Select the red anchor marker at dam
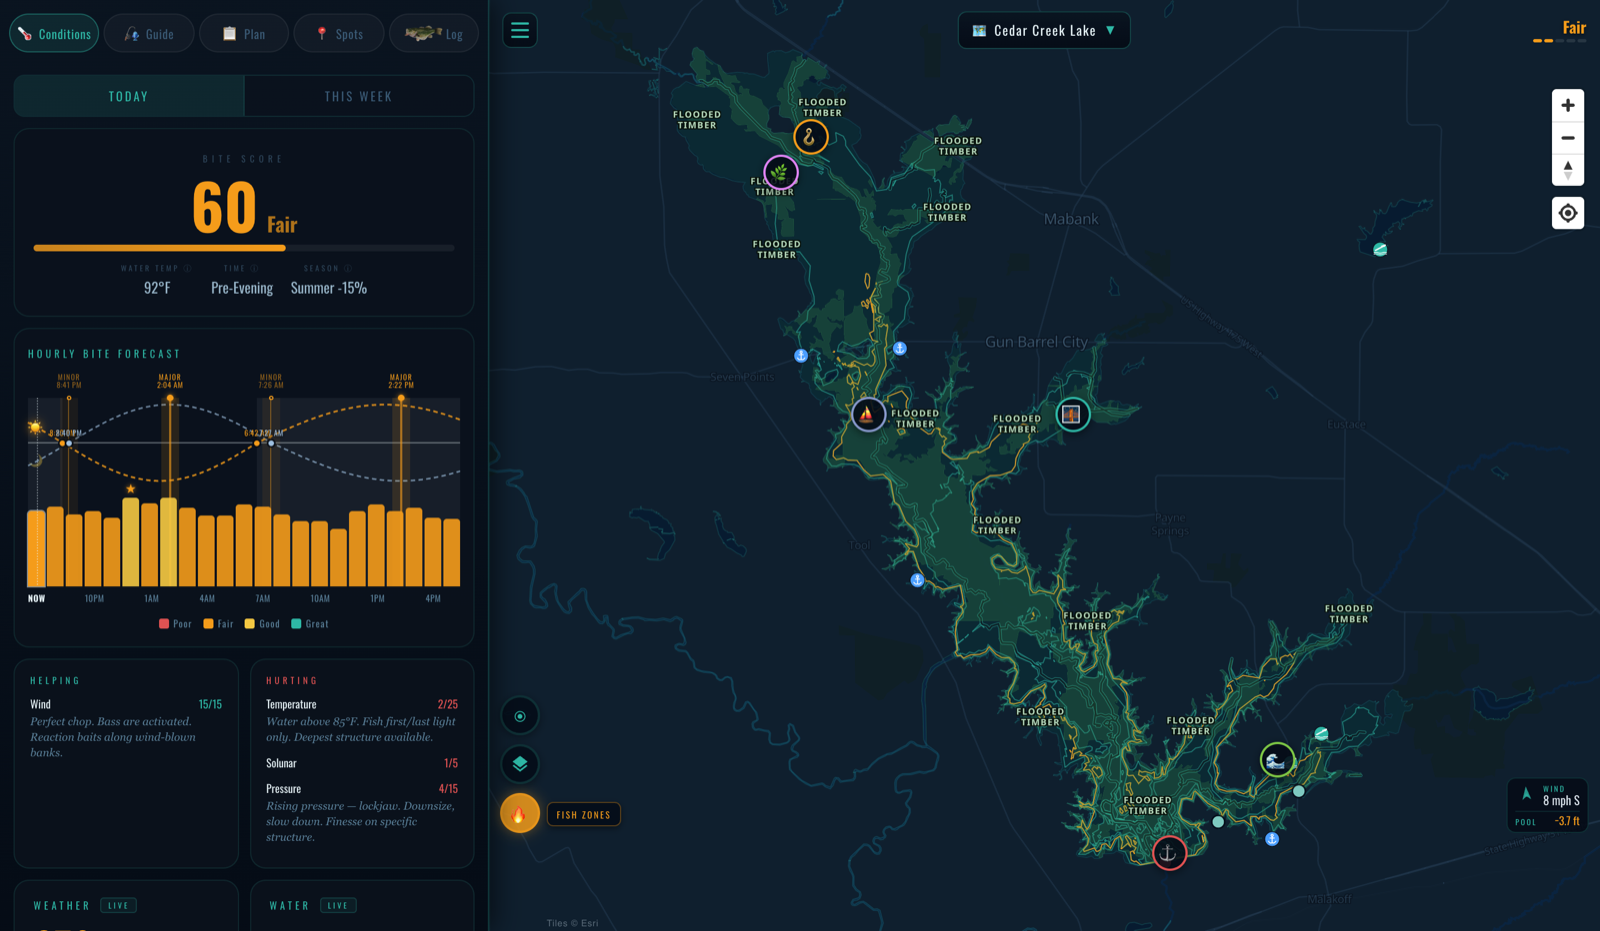1600x931 pixels. coord(1168,853)
